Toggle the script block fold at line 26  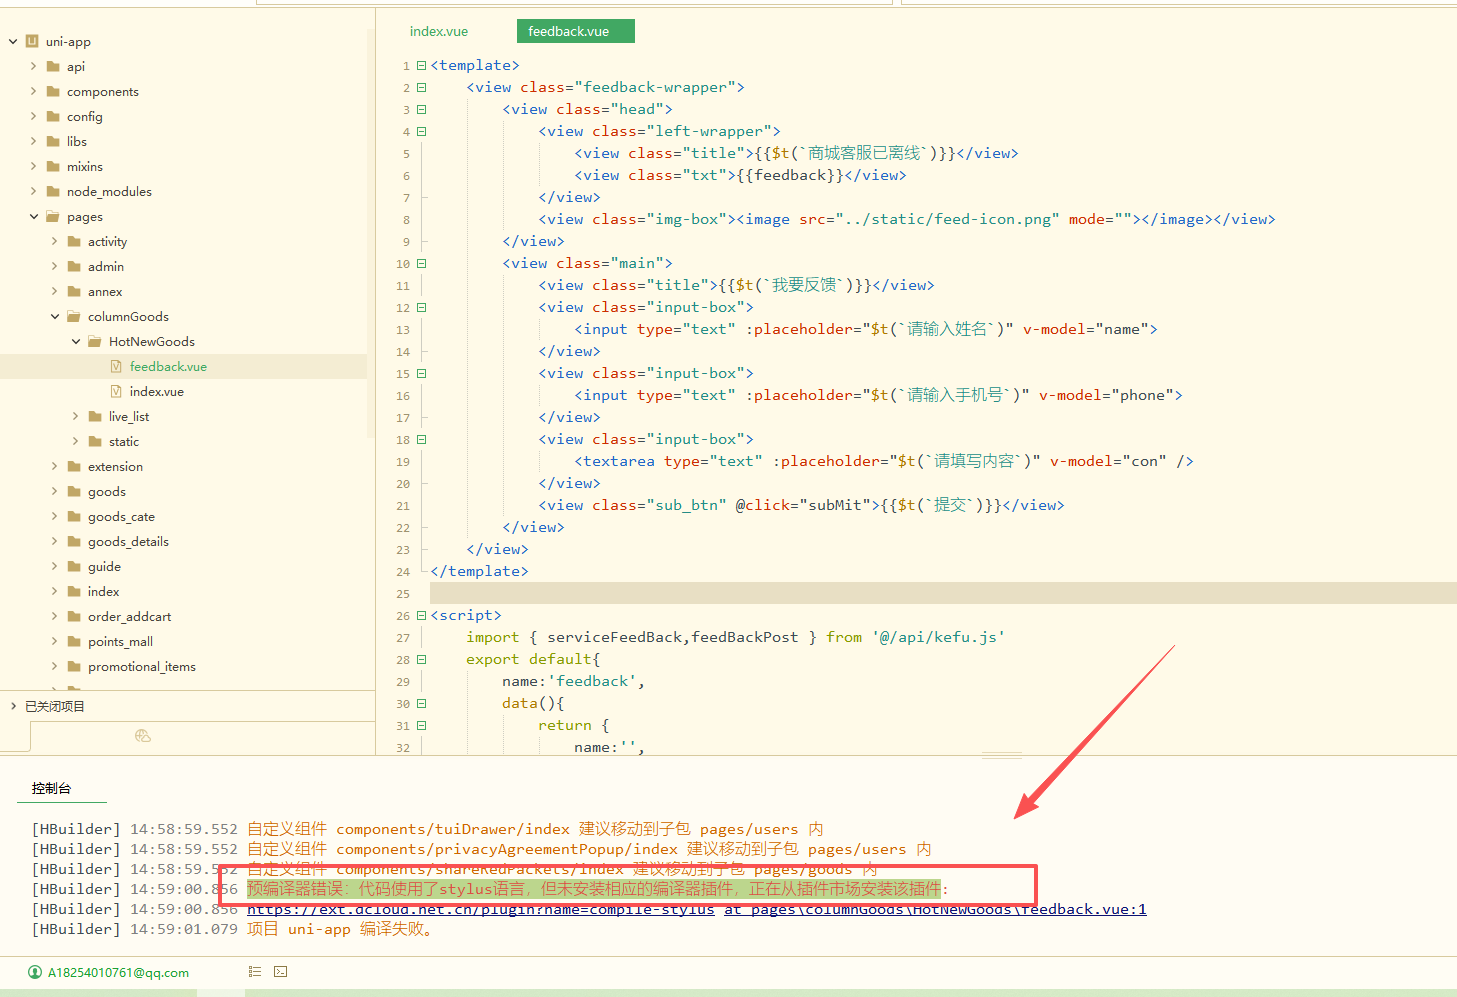point(421,615)
